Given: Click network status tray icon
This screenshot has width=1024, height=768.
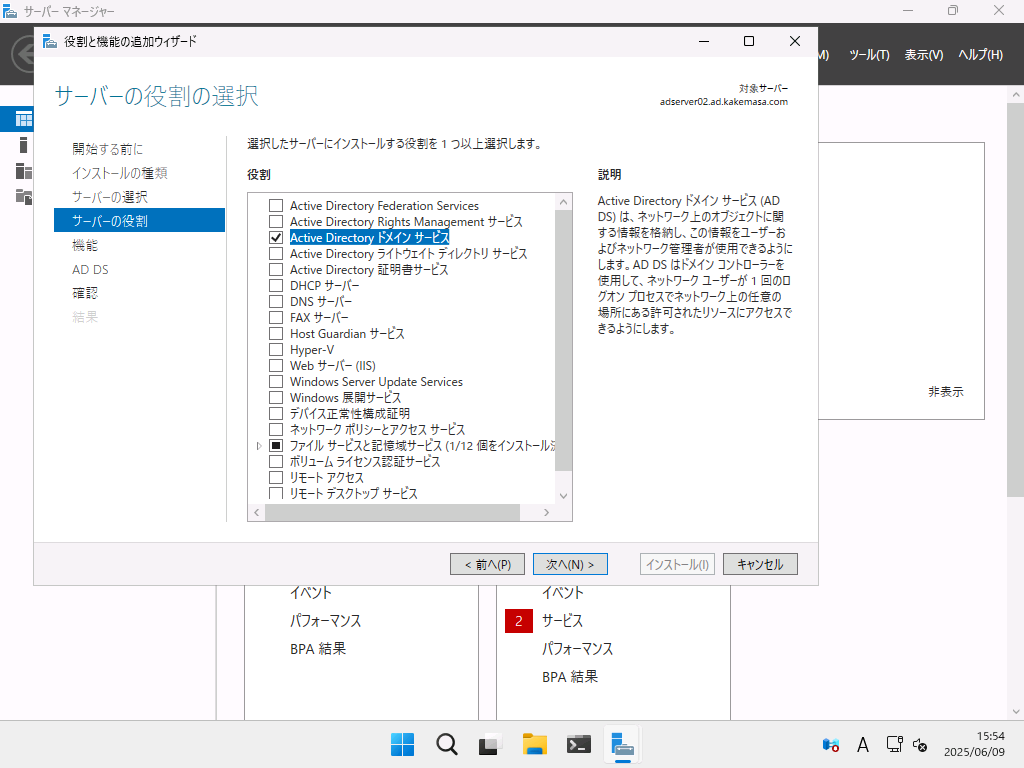Looking at the screenshot, I should click(894, 744).
